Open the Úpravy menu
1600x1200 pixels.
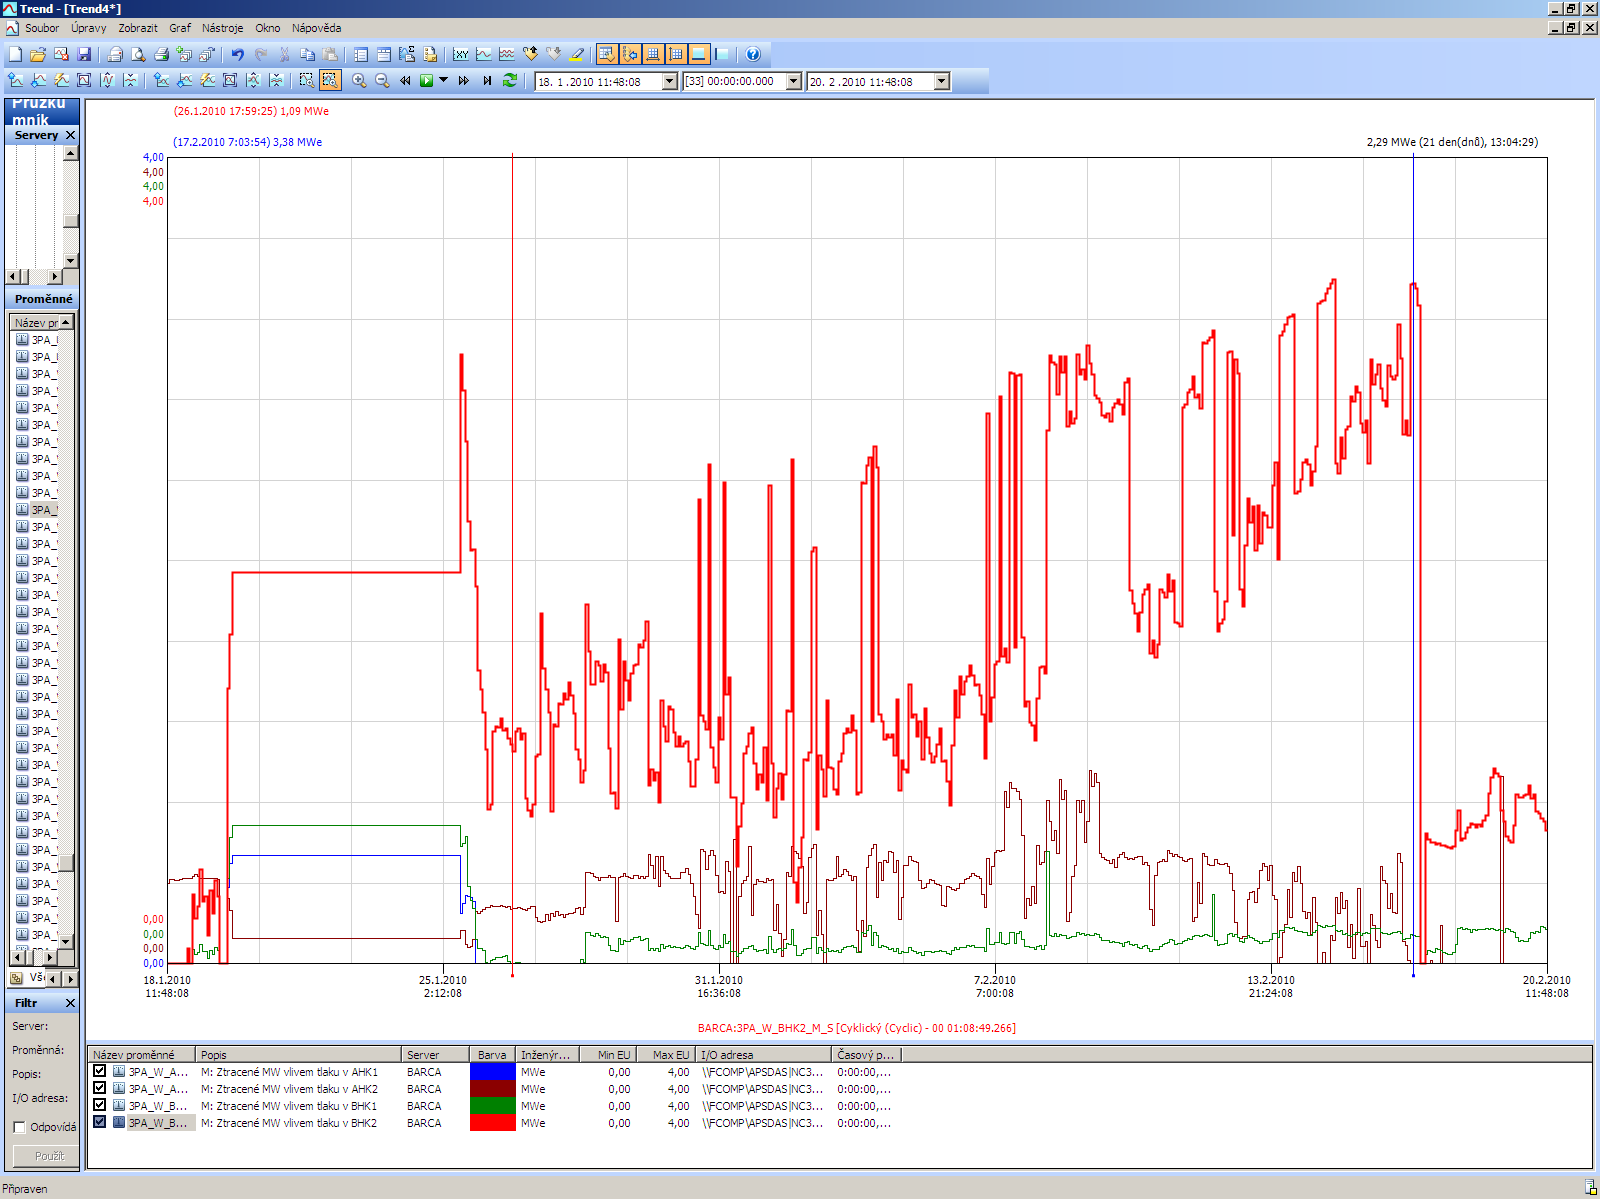point(88,28)
